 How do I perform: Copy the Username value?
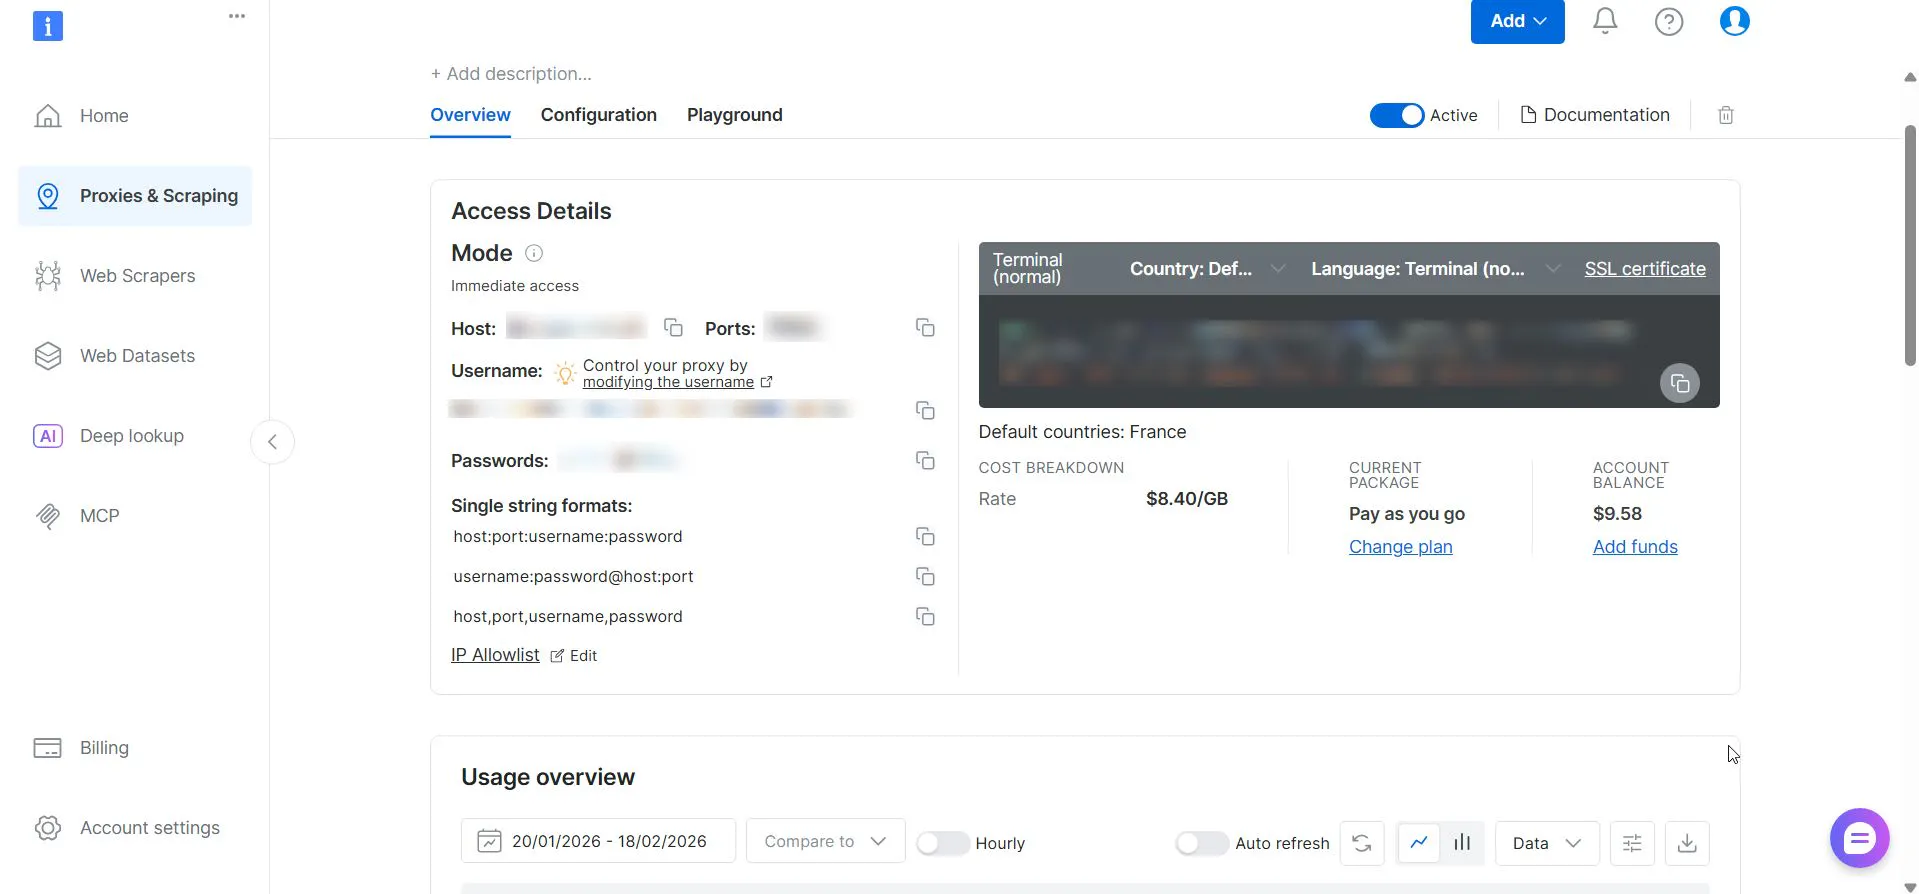pyautogui.click(x=925, y=410)
